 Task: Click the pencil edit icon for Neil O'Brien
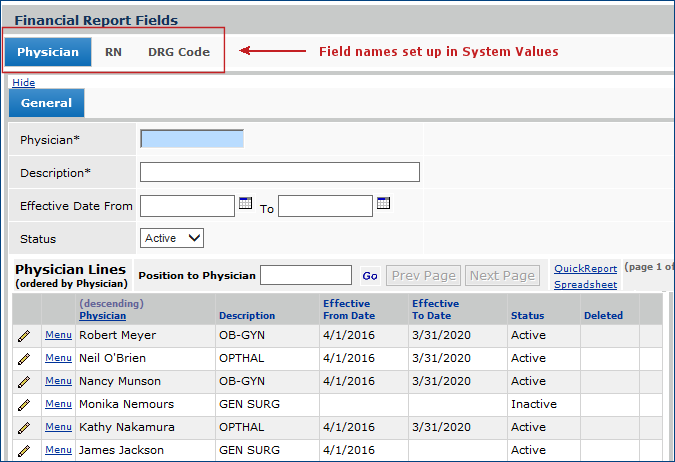click(x=24, y=359)
